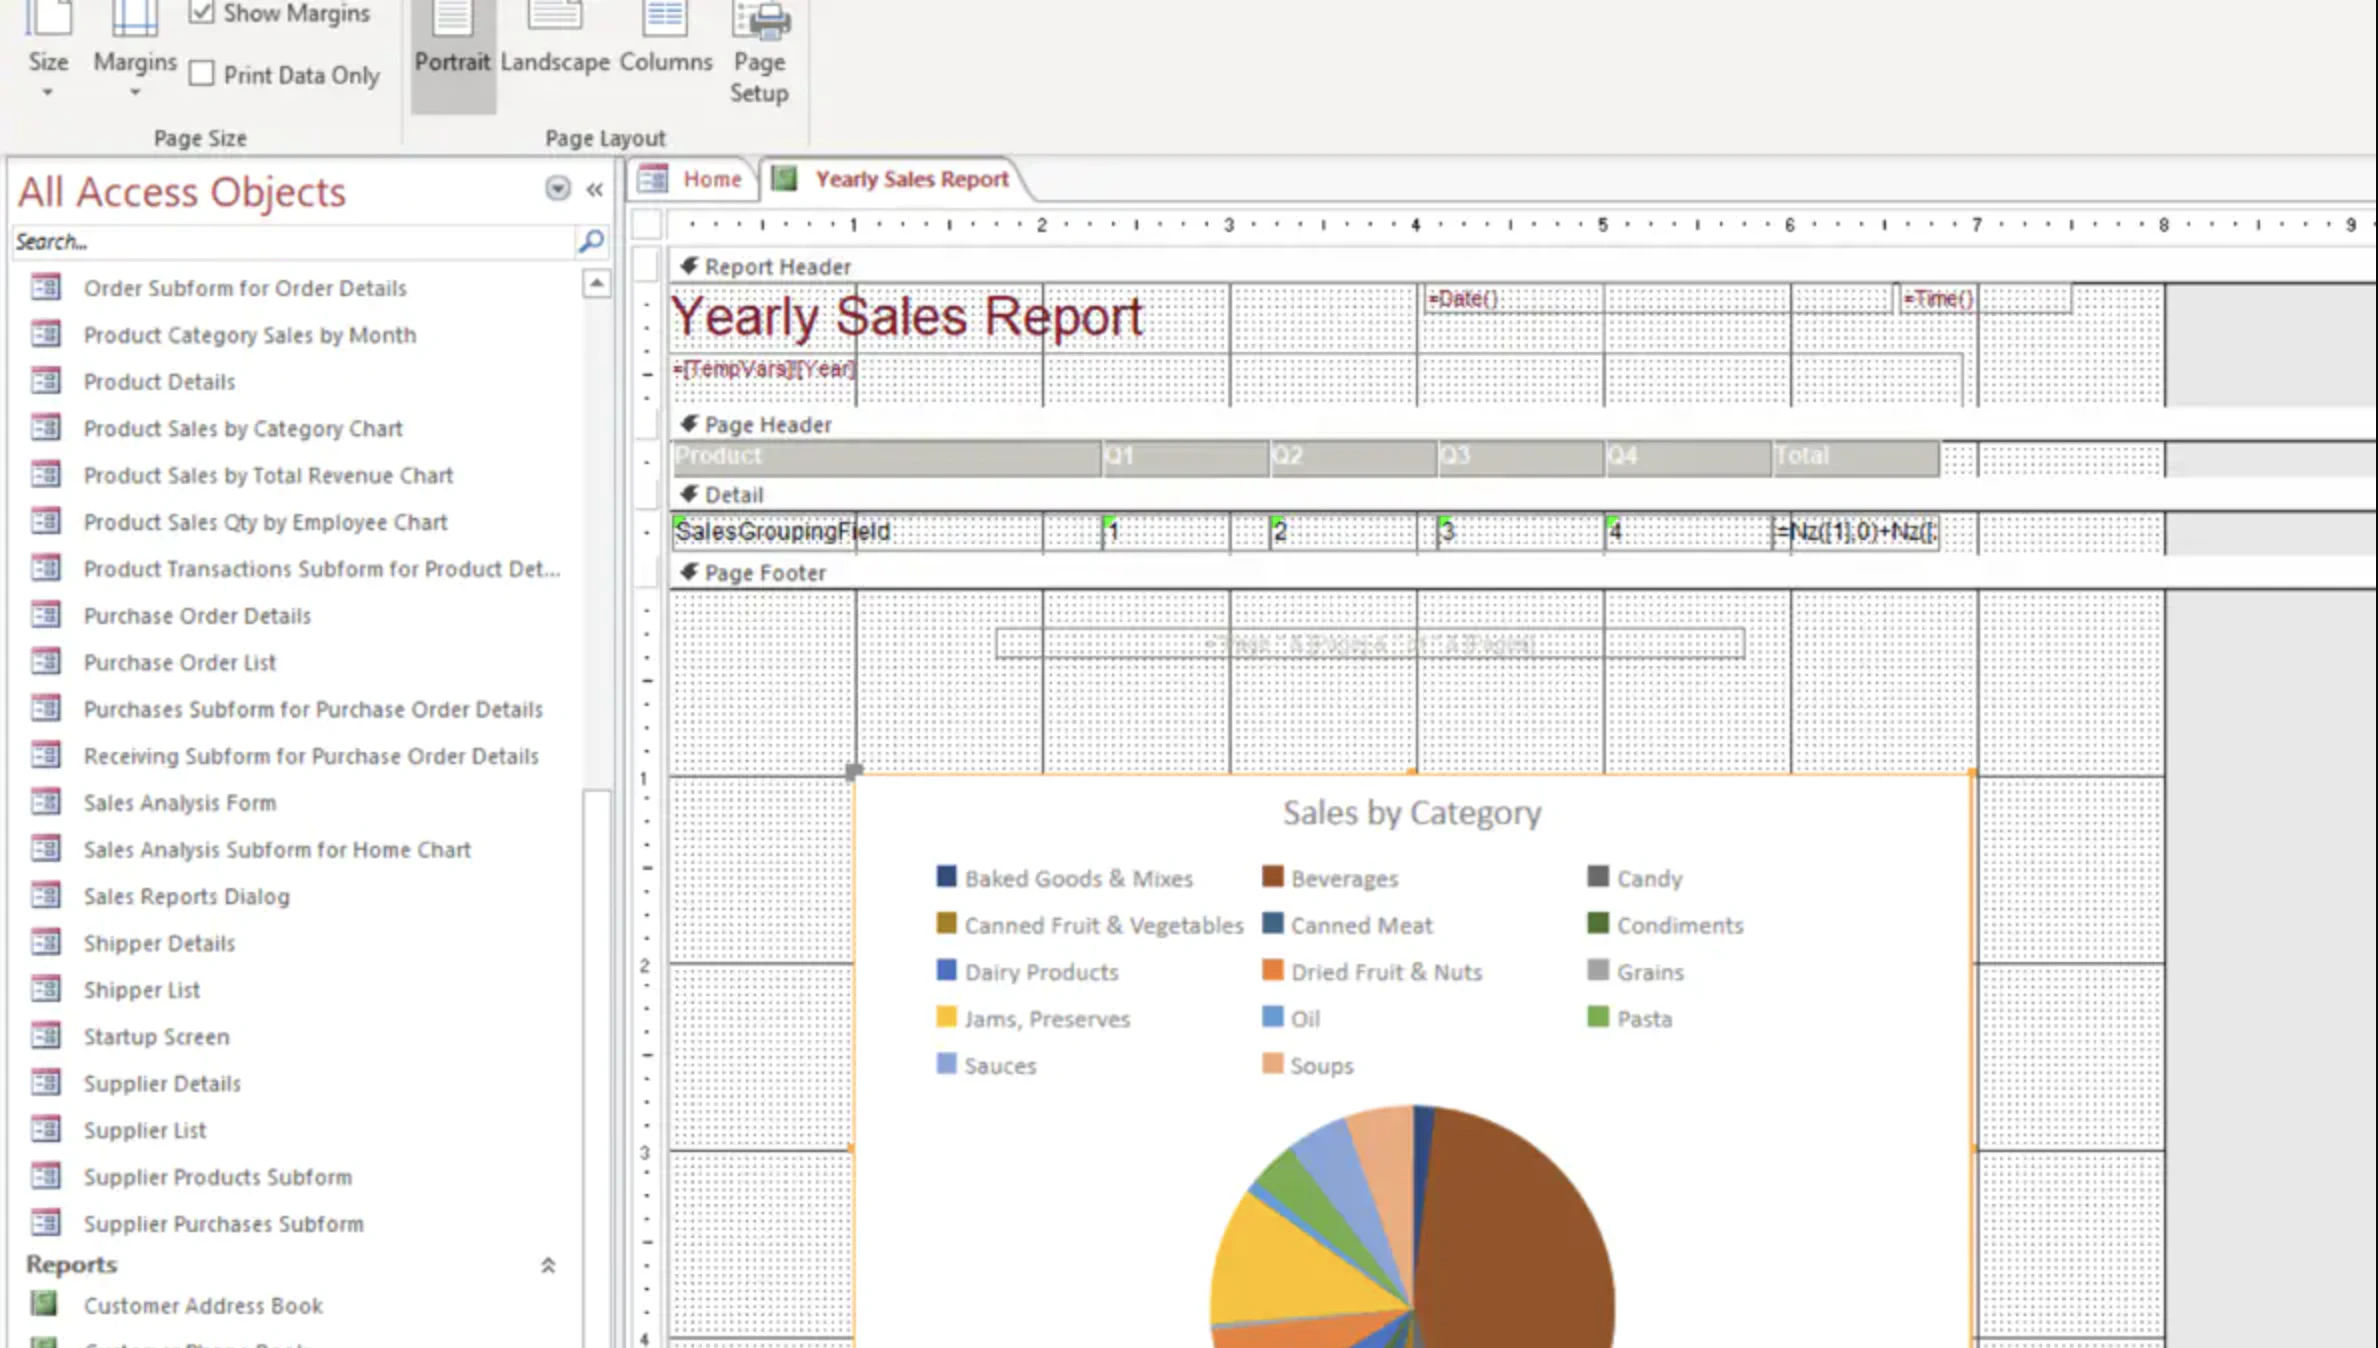The height and width of the screenshot is (1348, 2378).
Task: Click the Candy legend color swatch
Action: [x=1600, y=875]
